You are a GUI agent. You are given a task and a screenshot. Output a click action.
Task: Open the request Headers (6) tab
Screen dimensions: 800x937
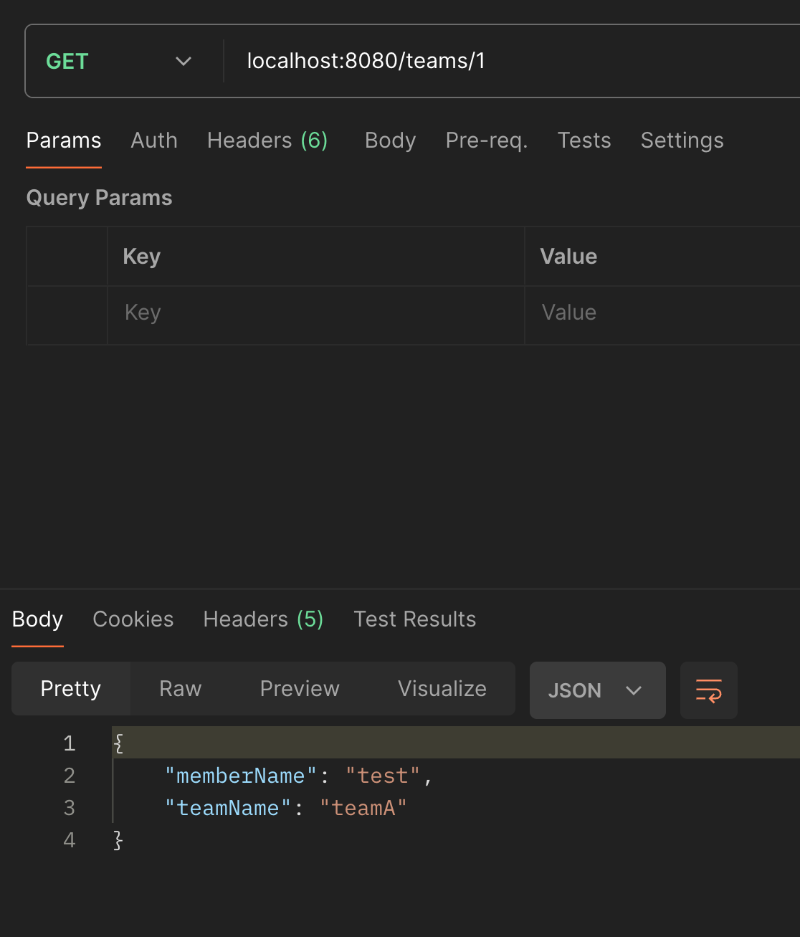tap(267, 141)
